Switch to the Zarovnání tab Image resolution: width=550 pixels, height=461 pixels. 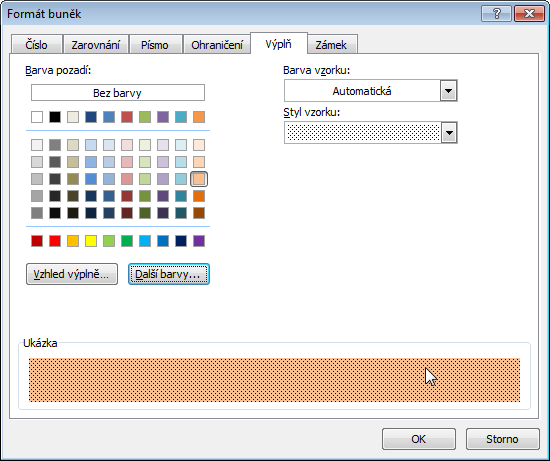95,45
